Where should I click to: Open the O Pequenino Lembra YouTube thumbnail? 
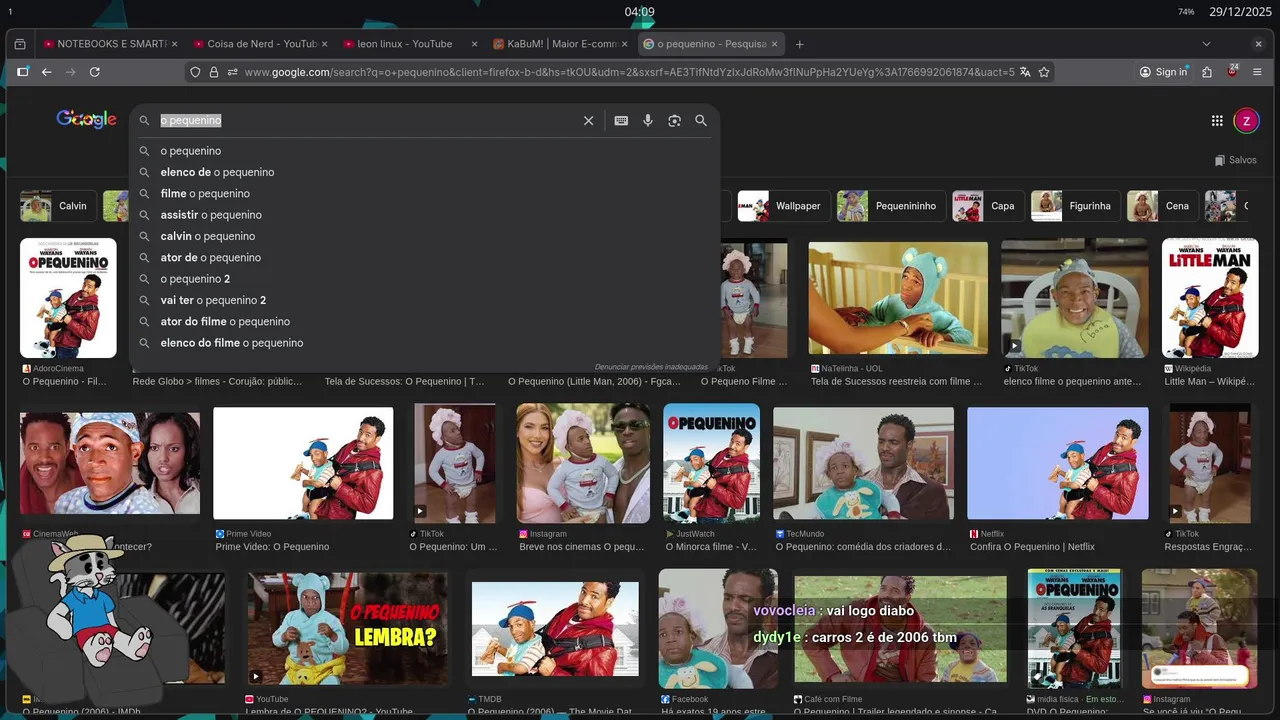[348, 628]
